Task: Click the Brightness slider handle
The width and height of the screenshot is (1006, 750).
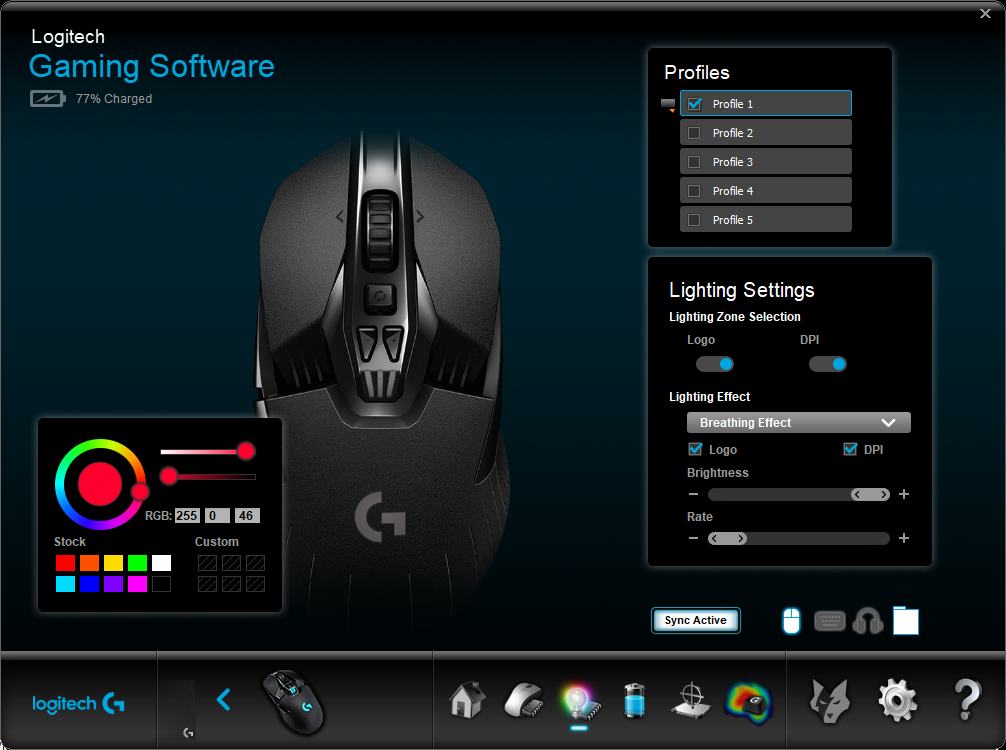Action: click(x=870, y=494)
